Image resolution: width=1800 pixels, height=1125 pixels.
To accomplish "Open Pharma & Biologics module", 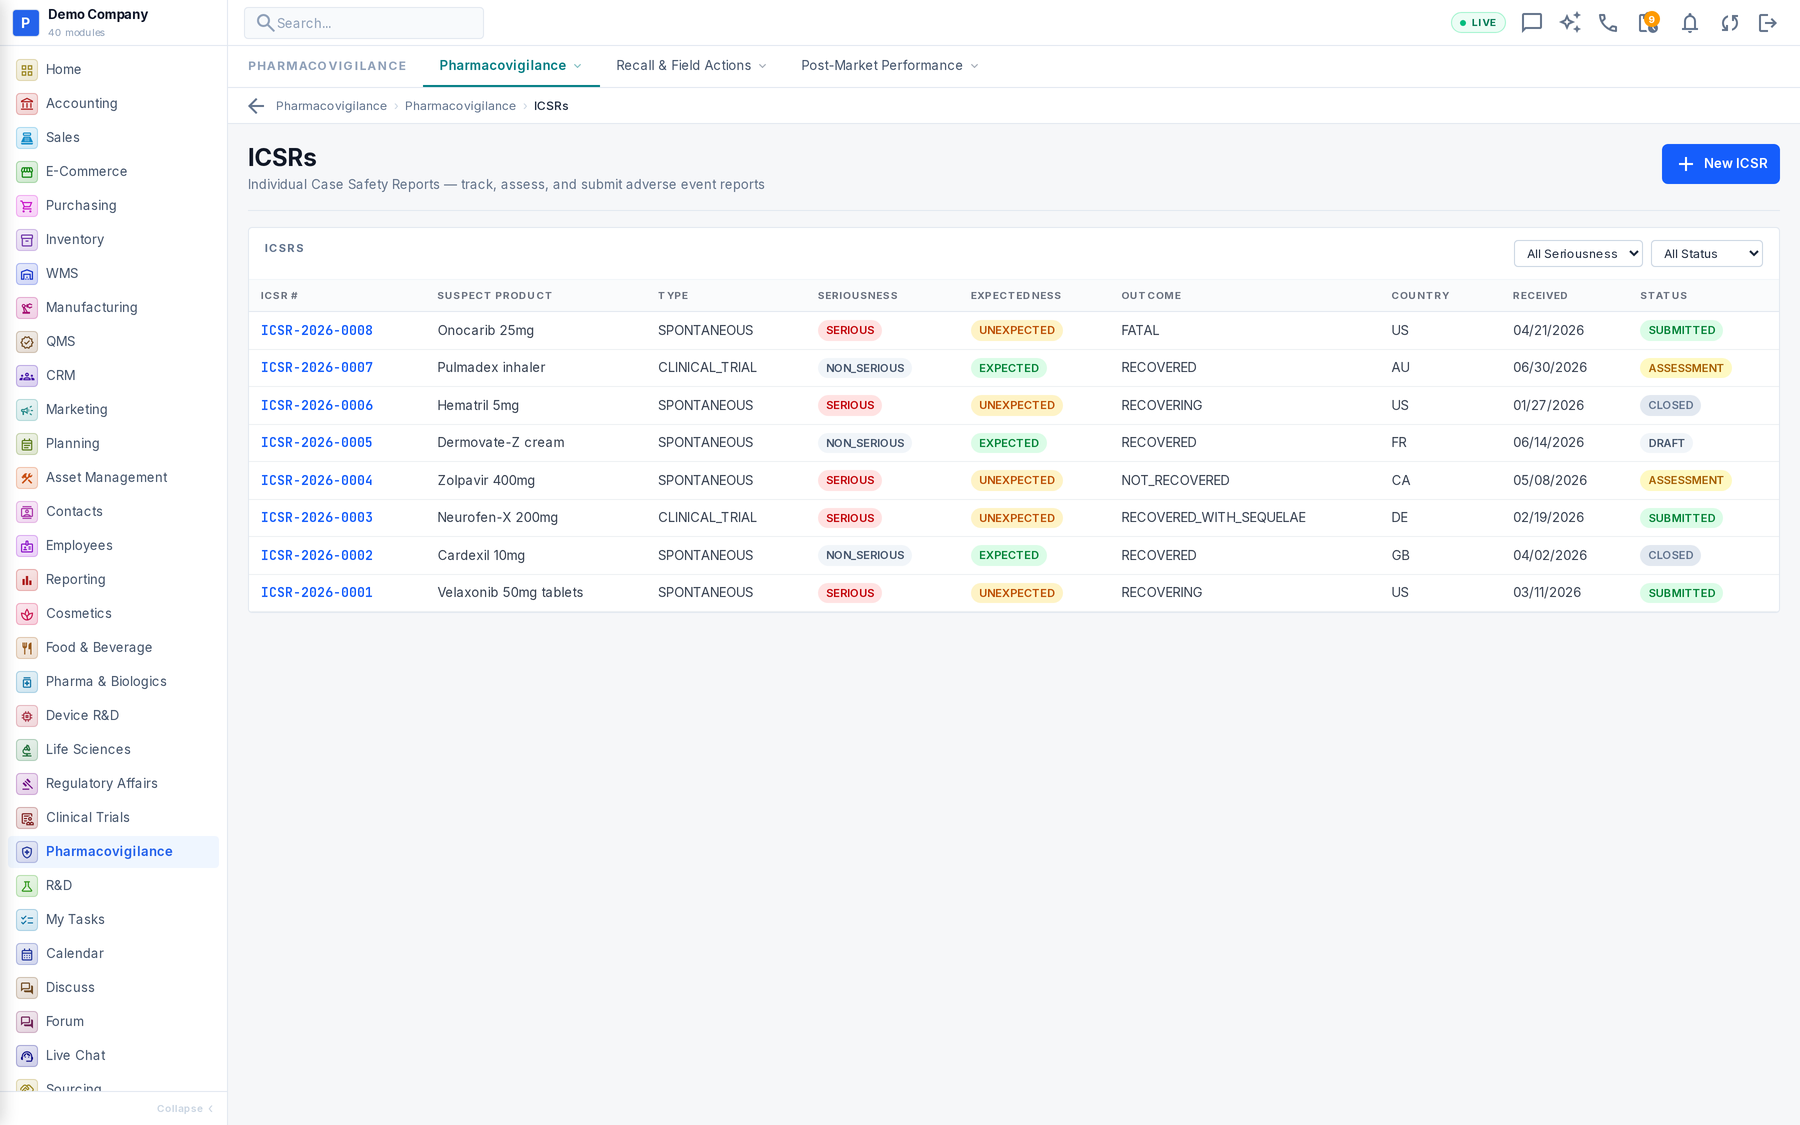I will (x=113, y=681).
